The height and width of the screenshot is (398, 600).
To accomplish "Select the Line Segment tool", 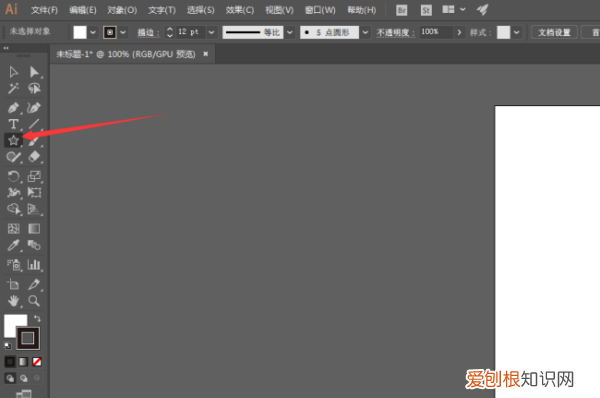I will pyautogui.click(x=34, y=124).
